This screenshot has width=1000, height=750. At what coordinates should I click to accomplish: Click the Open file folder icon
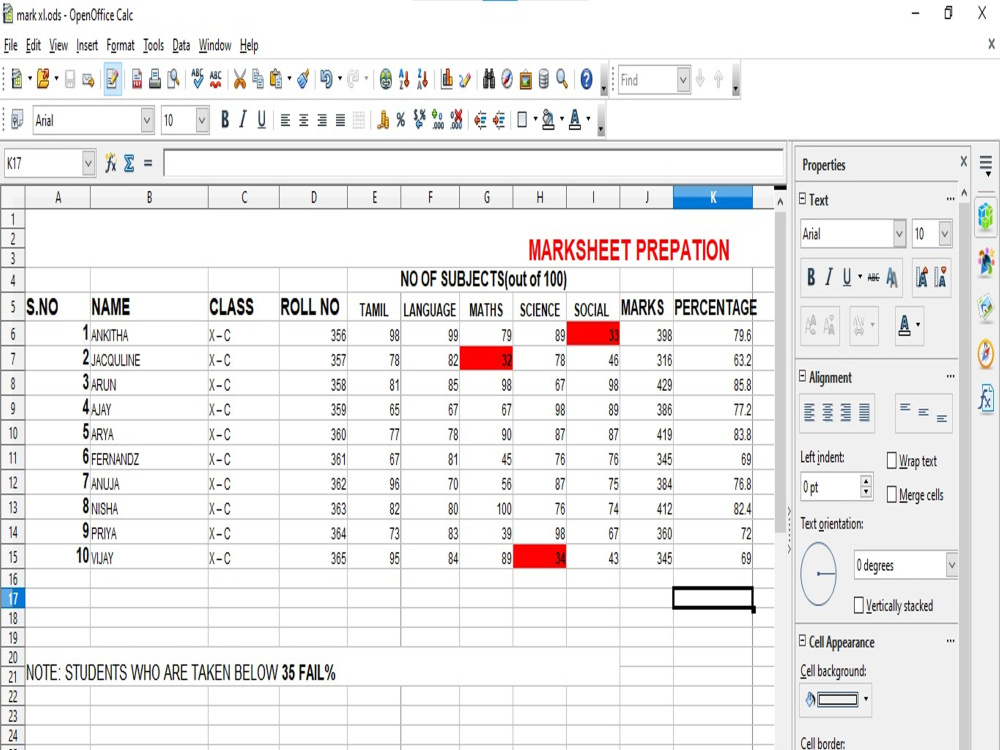pos(43,80)
